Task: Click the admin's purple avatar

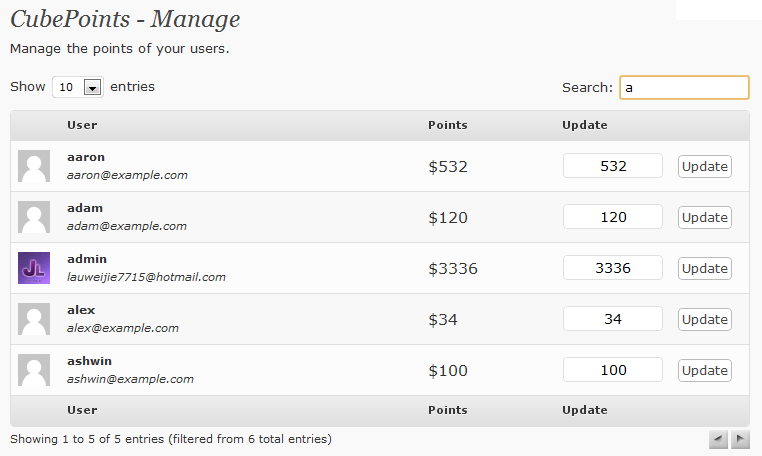Action: pos(34,268)
